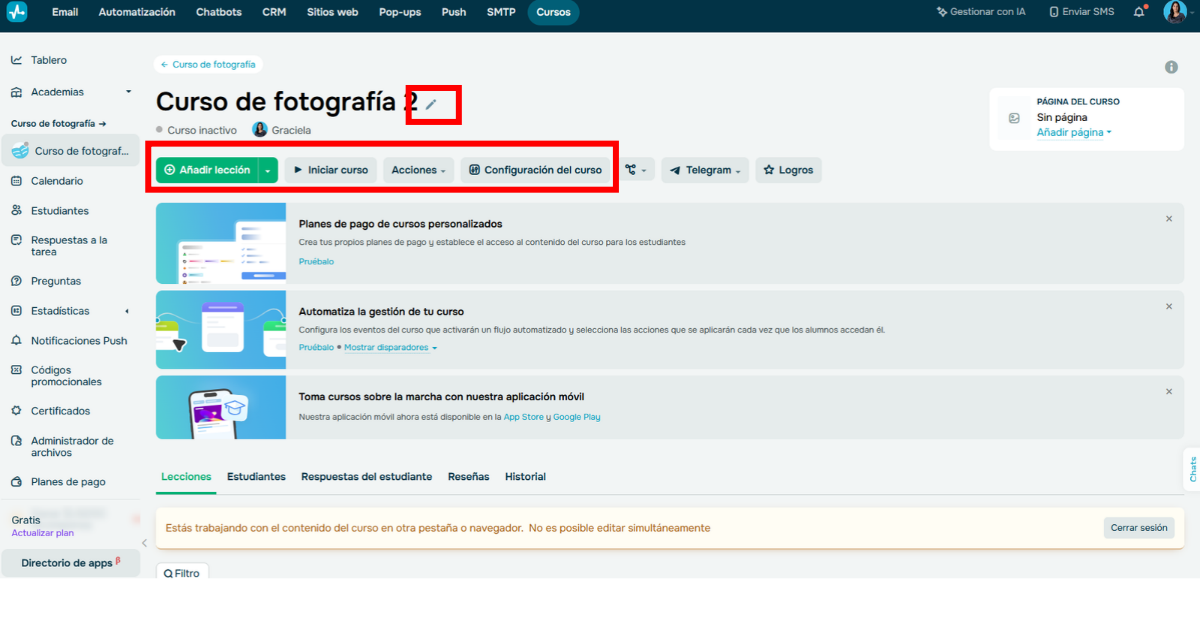Click the Cerrar sesión button
This screenshot has width=1200, height=630.
(x=1139, y=528)
